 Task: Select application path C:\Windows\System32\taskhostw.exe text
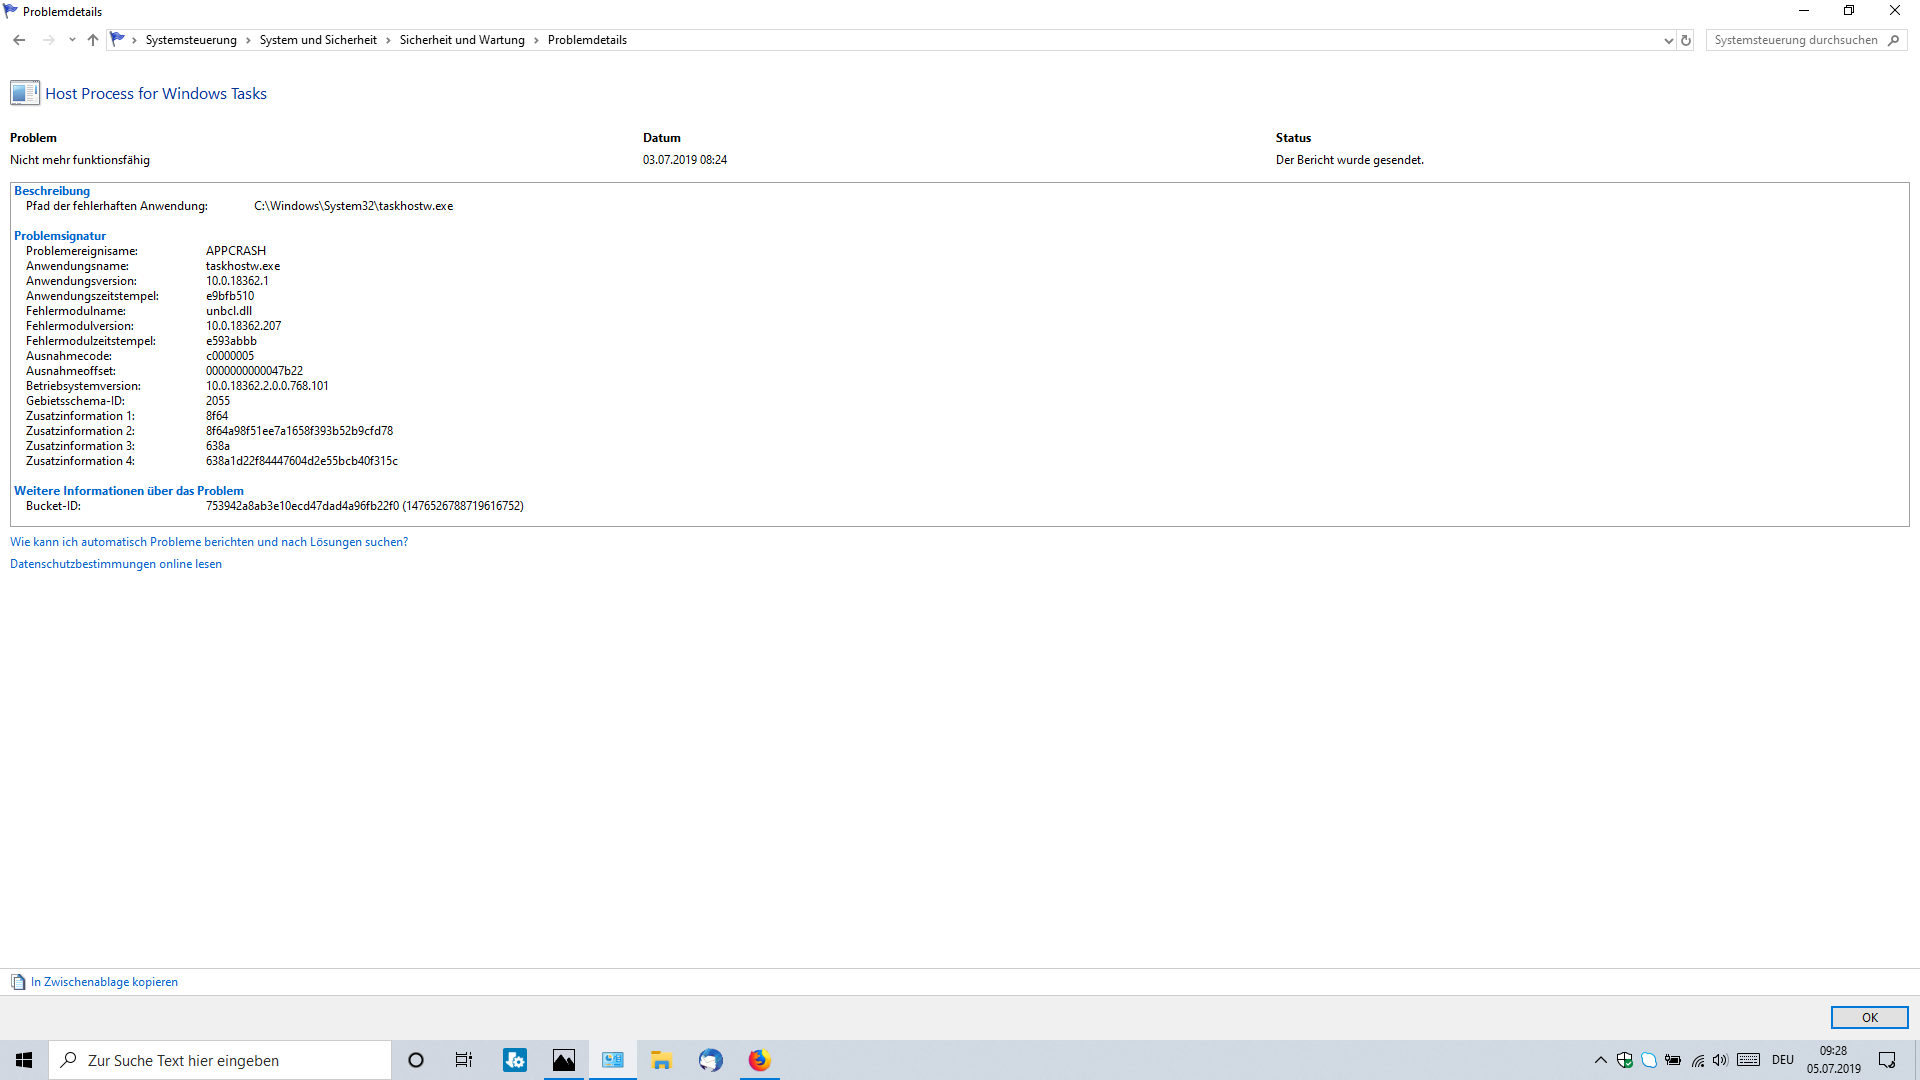(354, 206)
